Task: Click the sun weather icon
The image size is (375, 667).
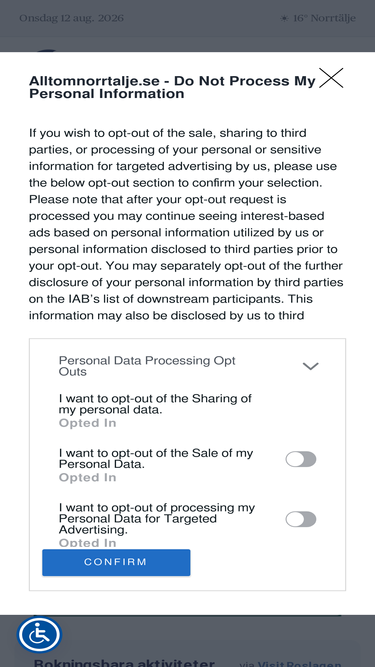Action: [284, 18]
